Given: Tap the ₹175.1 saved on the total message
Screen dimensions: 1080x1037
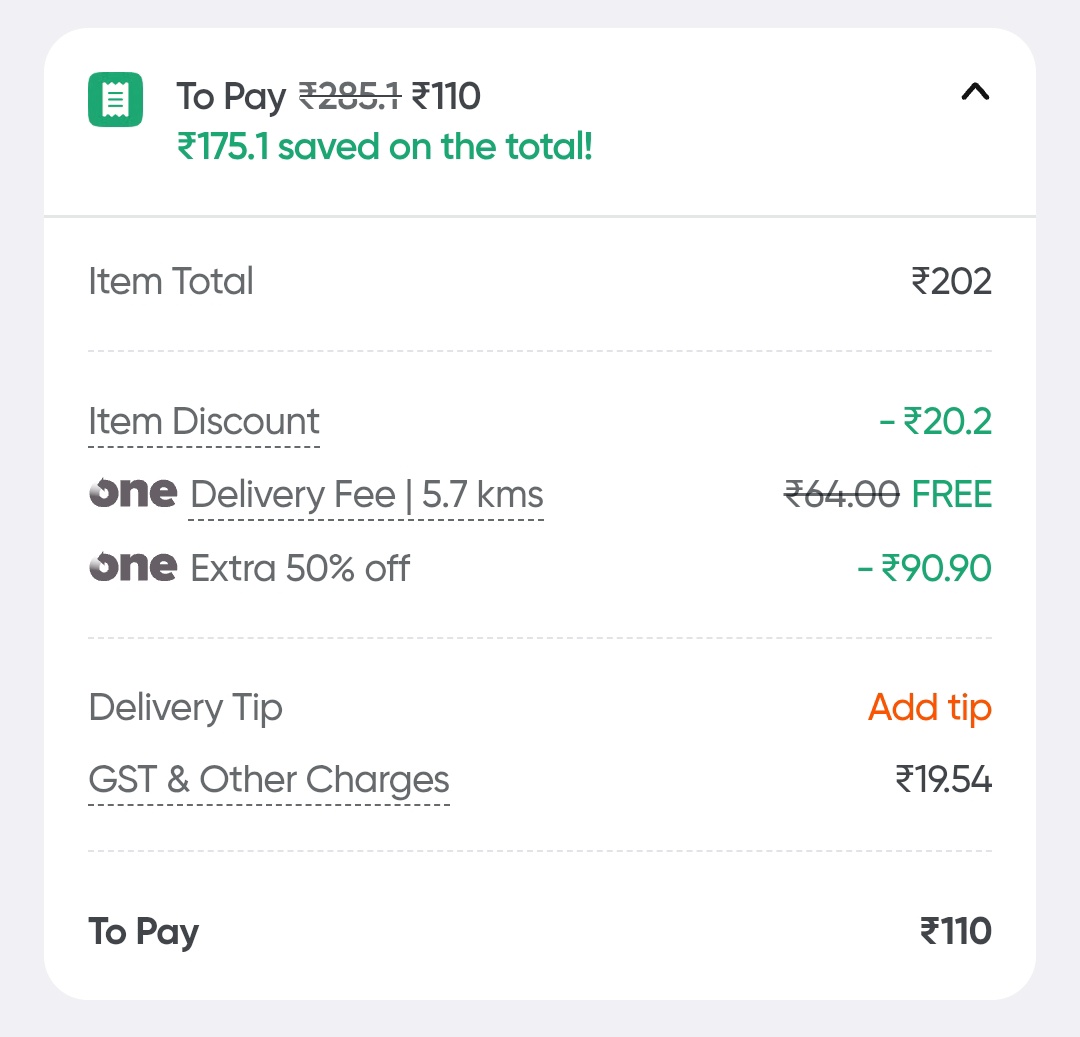Looking at the screenshot, I should [x=385, y=147].
